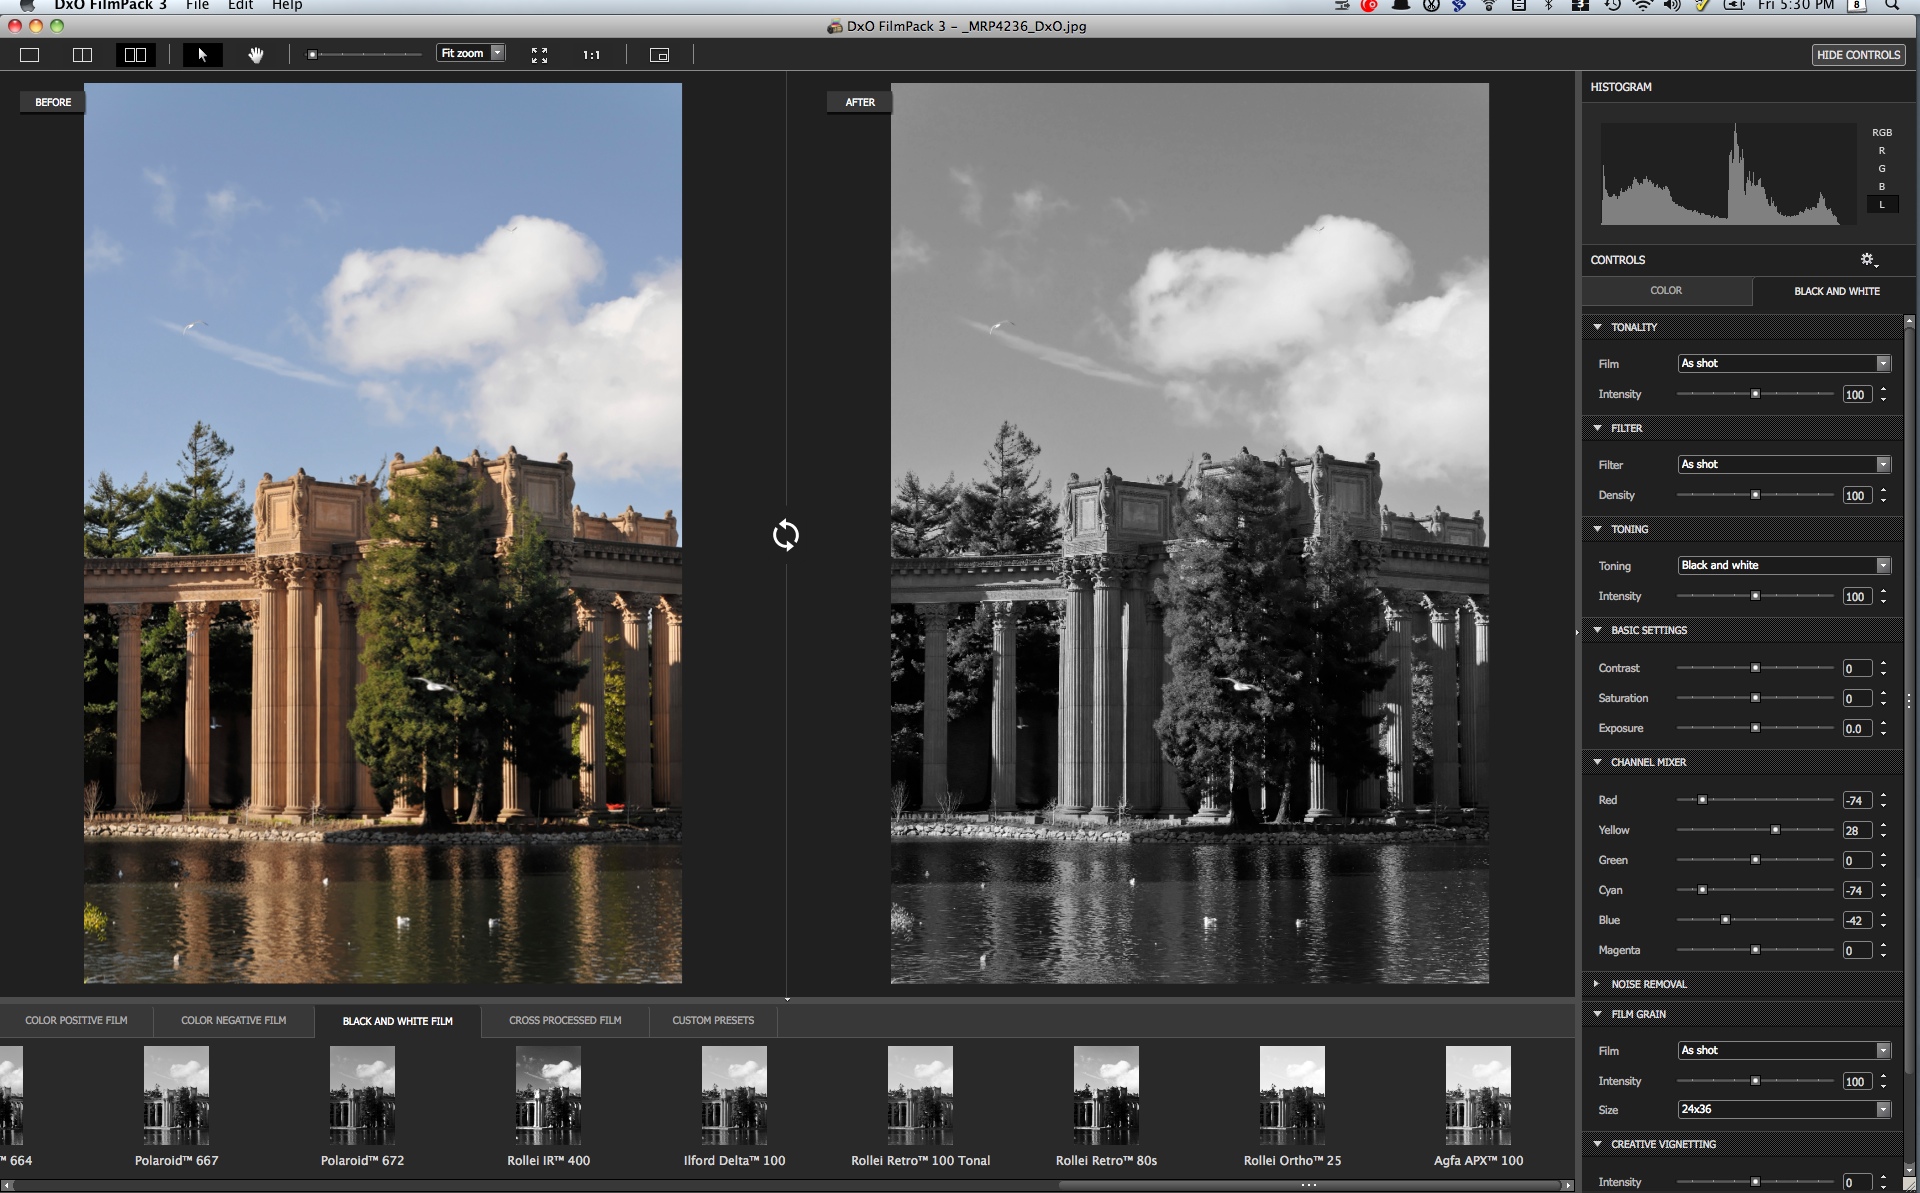Switch to the Color controls tab

1666,291
